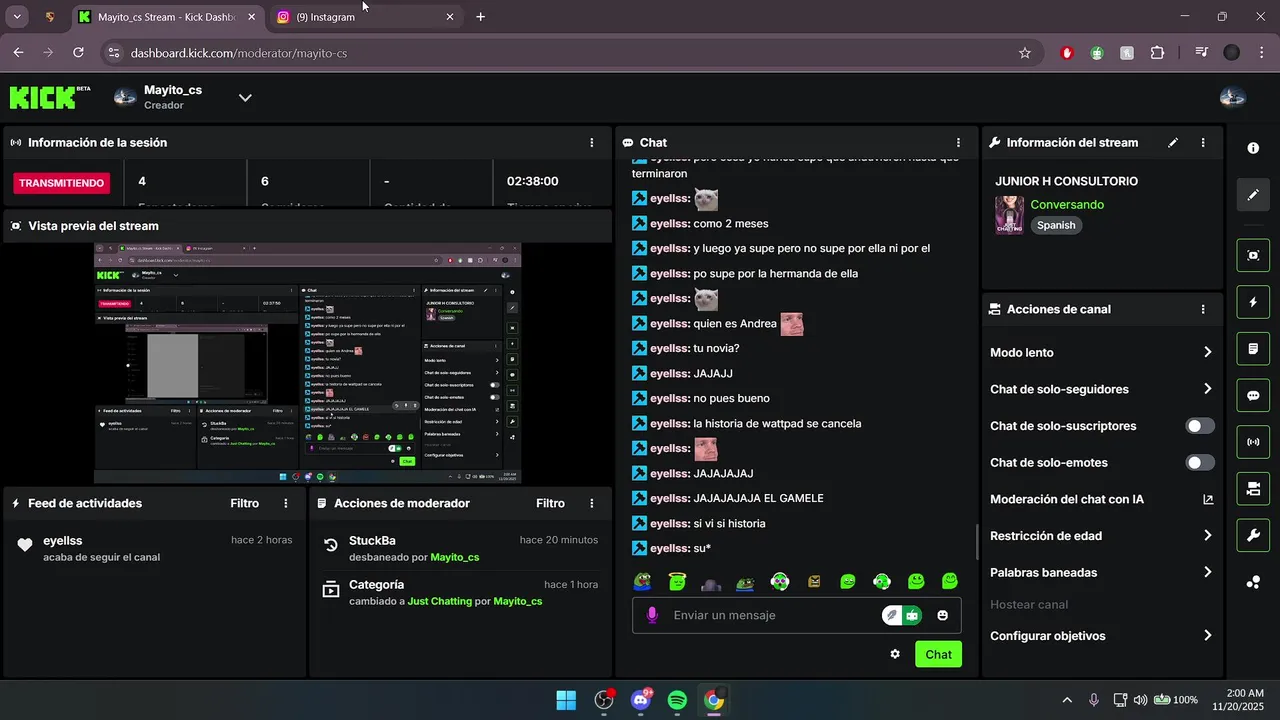Open the emoji picker smiley icon

coord(942,615)
